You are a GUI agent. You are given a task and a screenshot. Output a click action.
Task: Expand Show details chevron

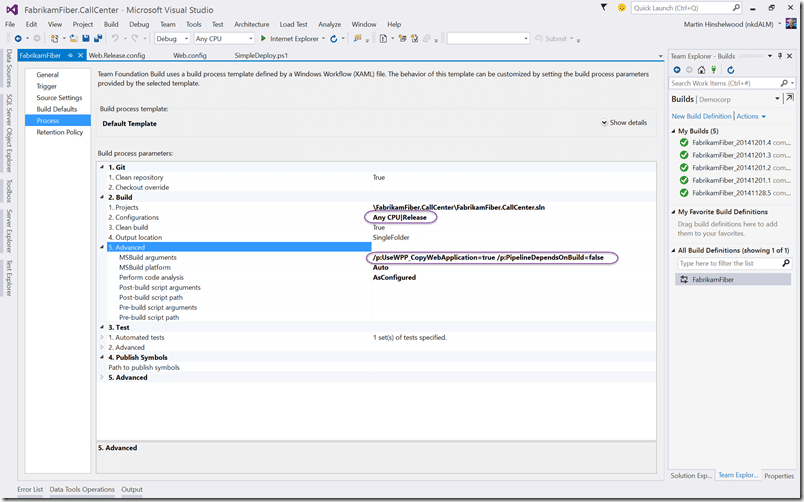click(x=604, y=123)
